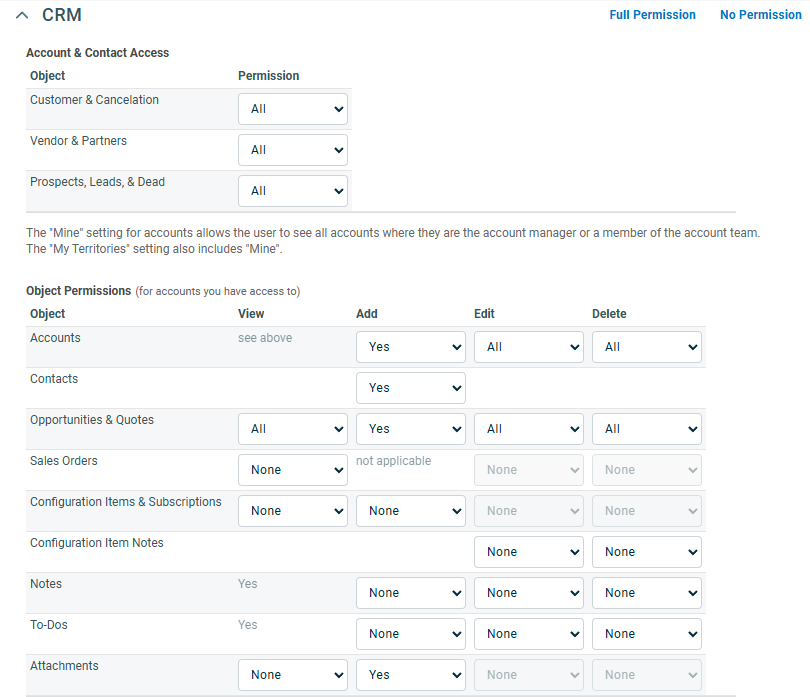The width and height of the screenshot is (810, 697).
Task: Open Customer & Cancelation permission dropdown
Action: (x=293, y=109)
